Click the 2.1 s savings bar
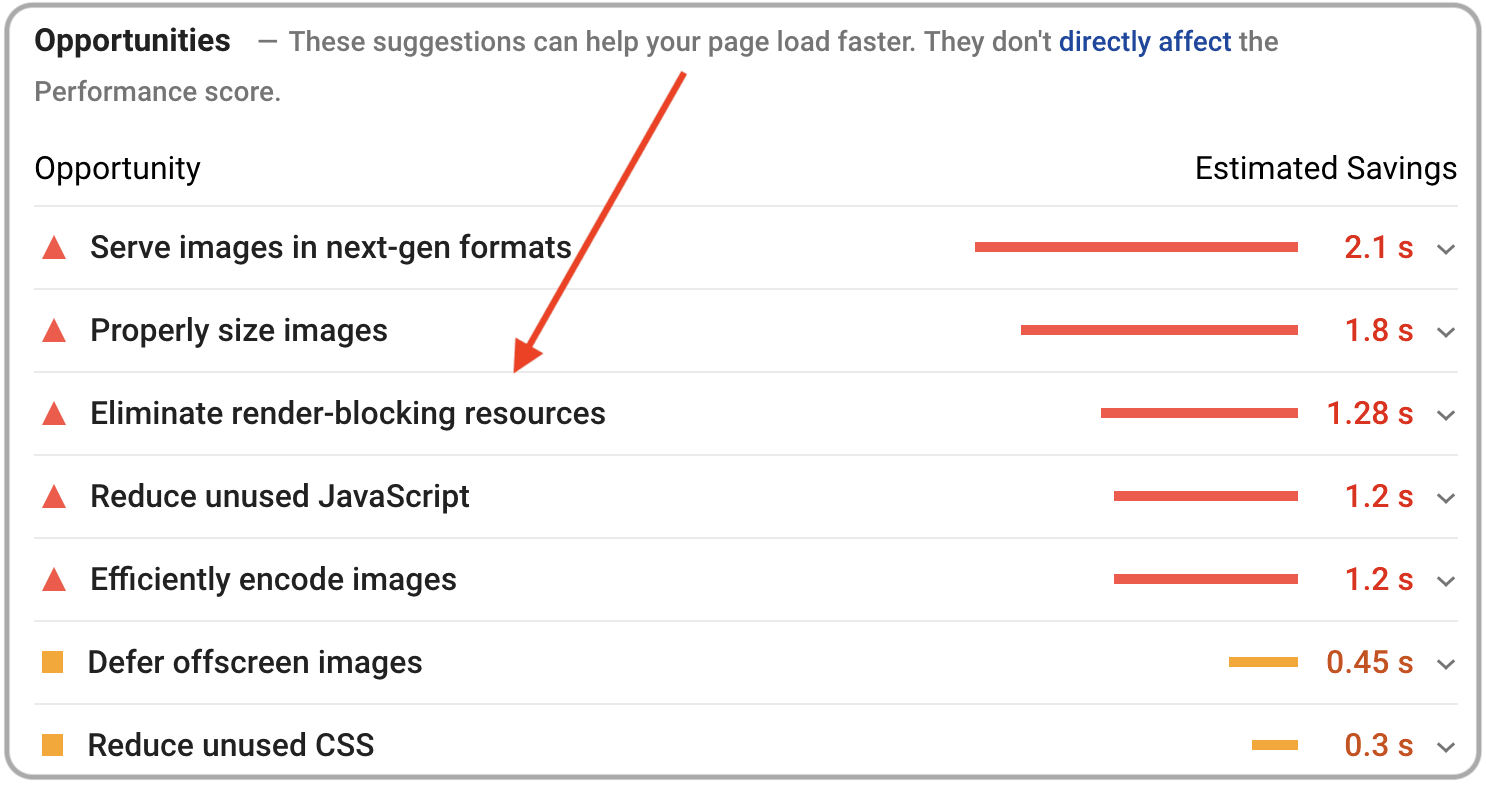This screenshot has width=1486, height=786. (1136, 247)
